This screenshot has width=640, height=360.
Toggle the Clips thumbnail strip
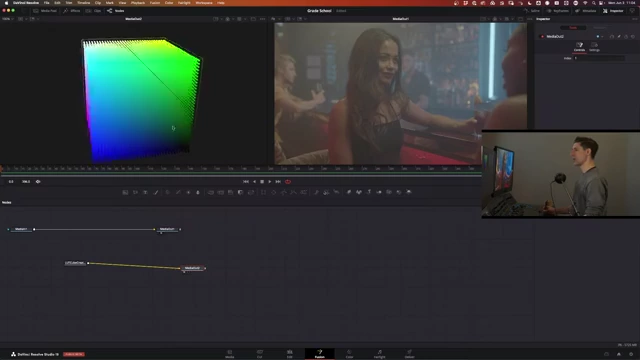pos(93,11)
